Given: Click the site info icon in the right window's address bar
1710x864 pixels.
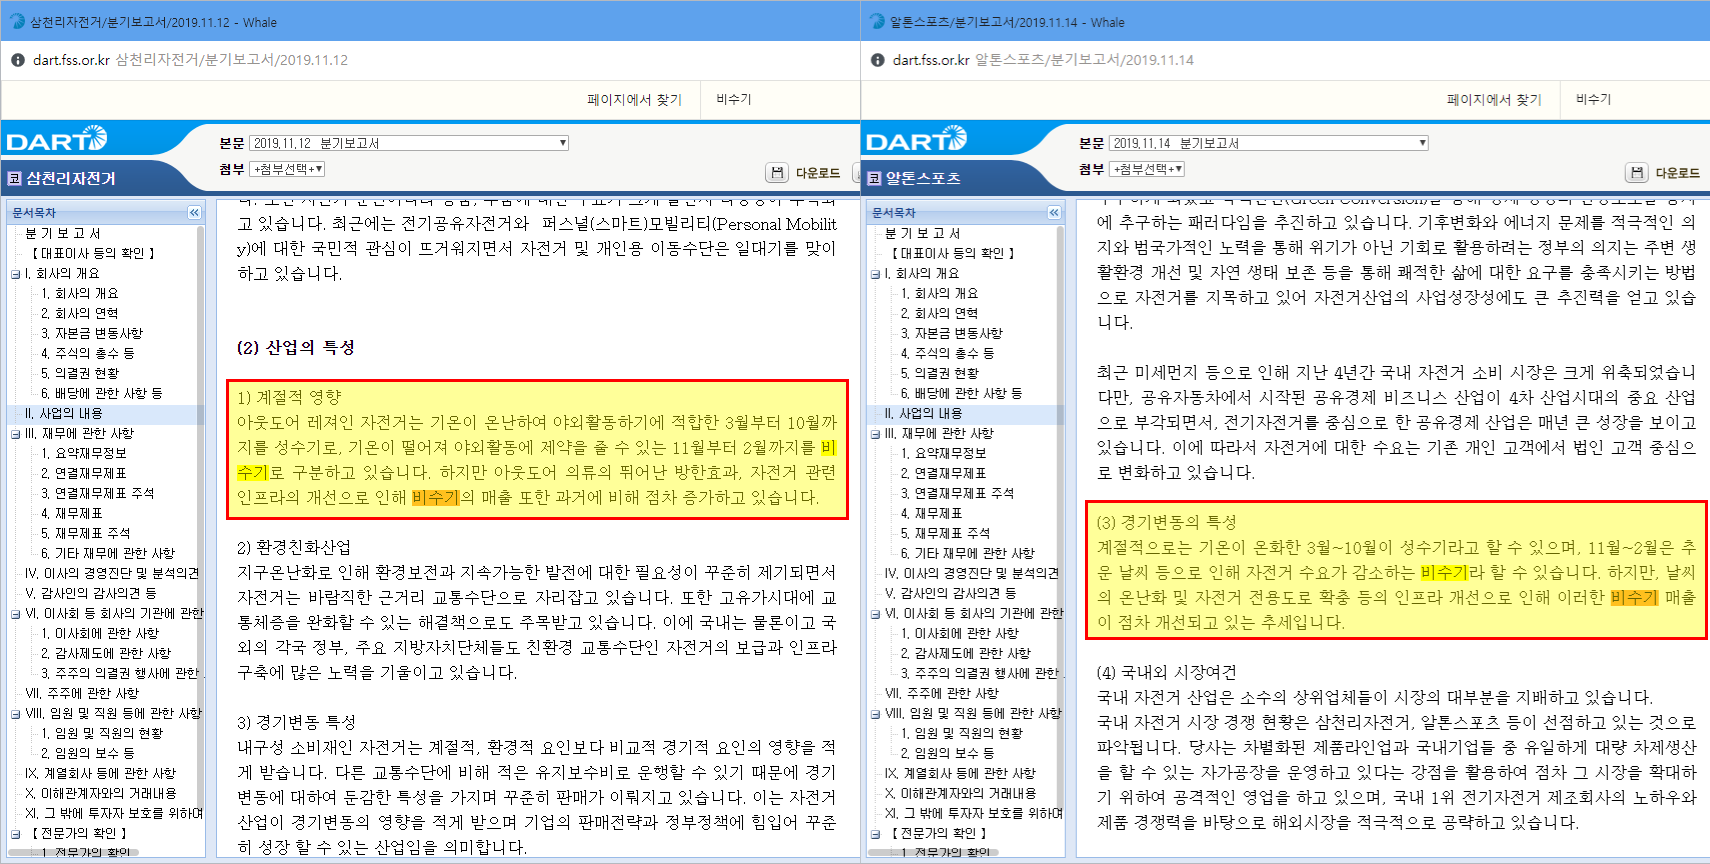Looking at the screenshot, I should 878,60.
